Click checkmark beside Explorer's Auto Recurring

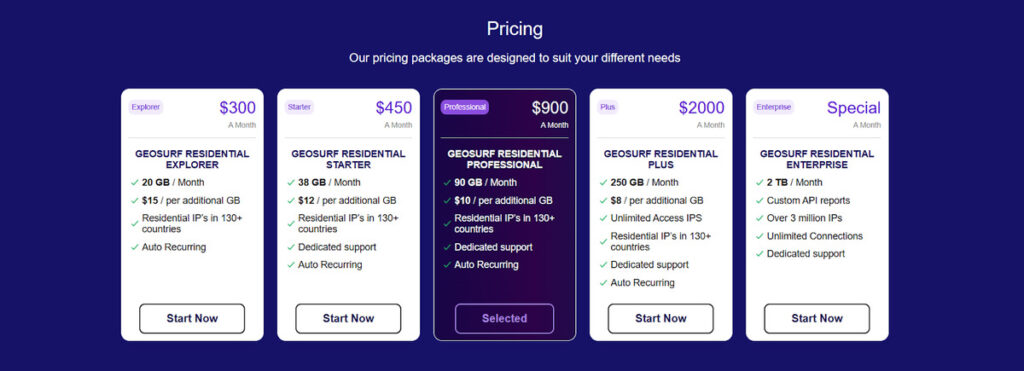tap(135, 248)
